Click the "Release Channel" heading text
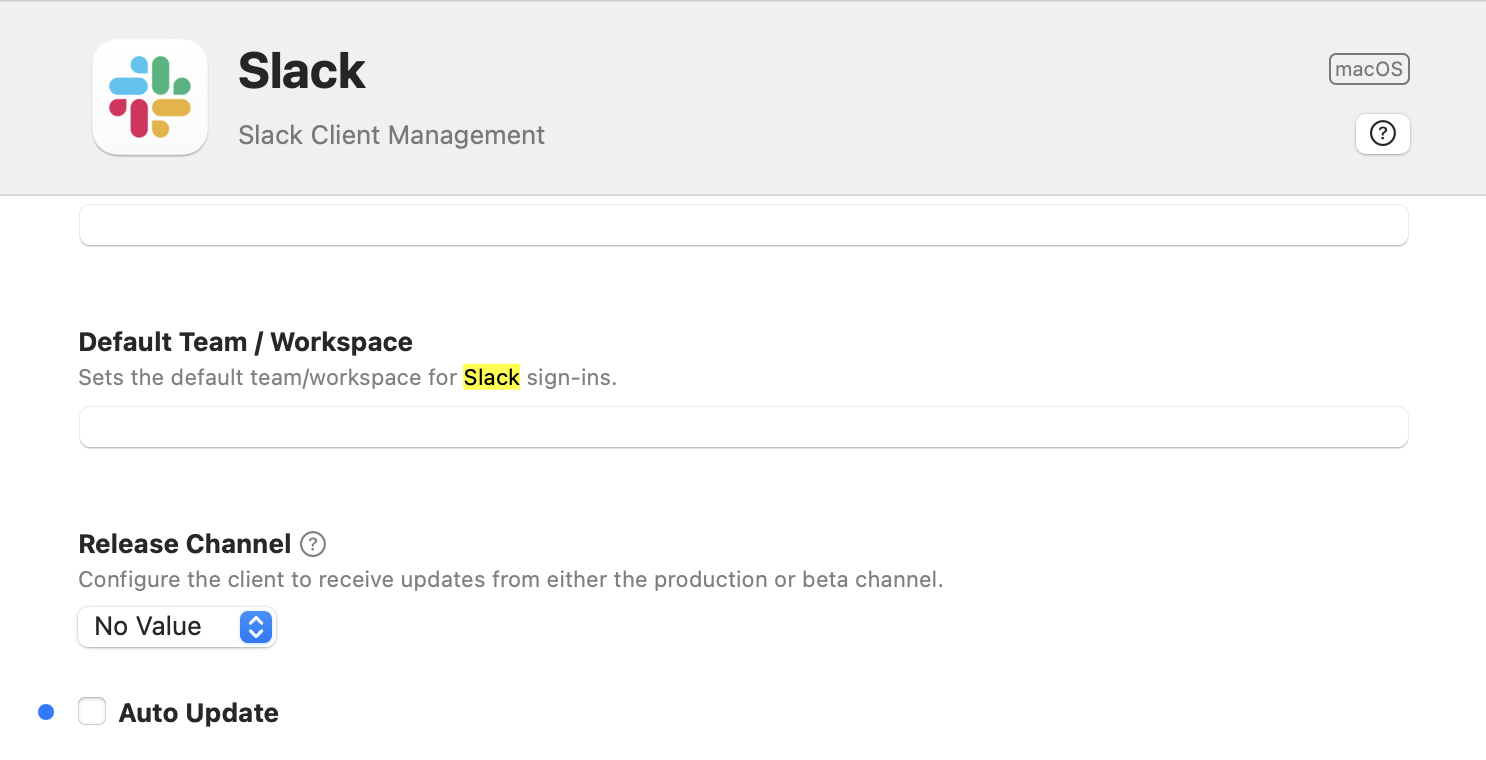This screenshot has height=760, width=1486. point(185,544)
